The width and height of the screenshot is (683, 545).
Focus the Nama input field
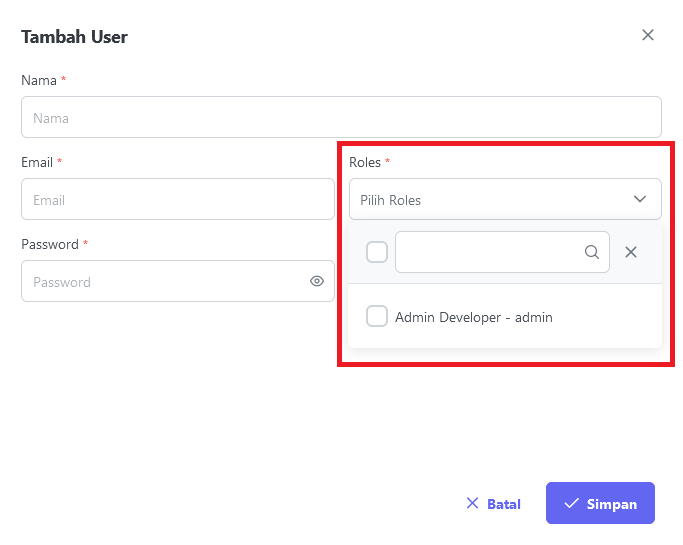coord(341,117)
